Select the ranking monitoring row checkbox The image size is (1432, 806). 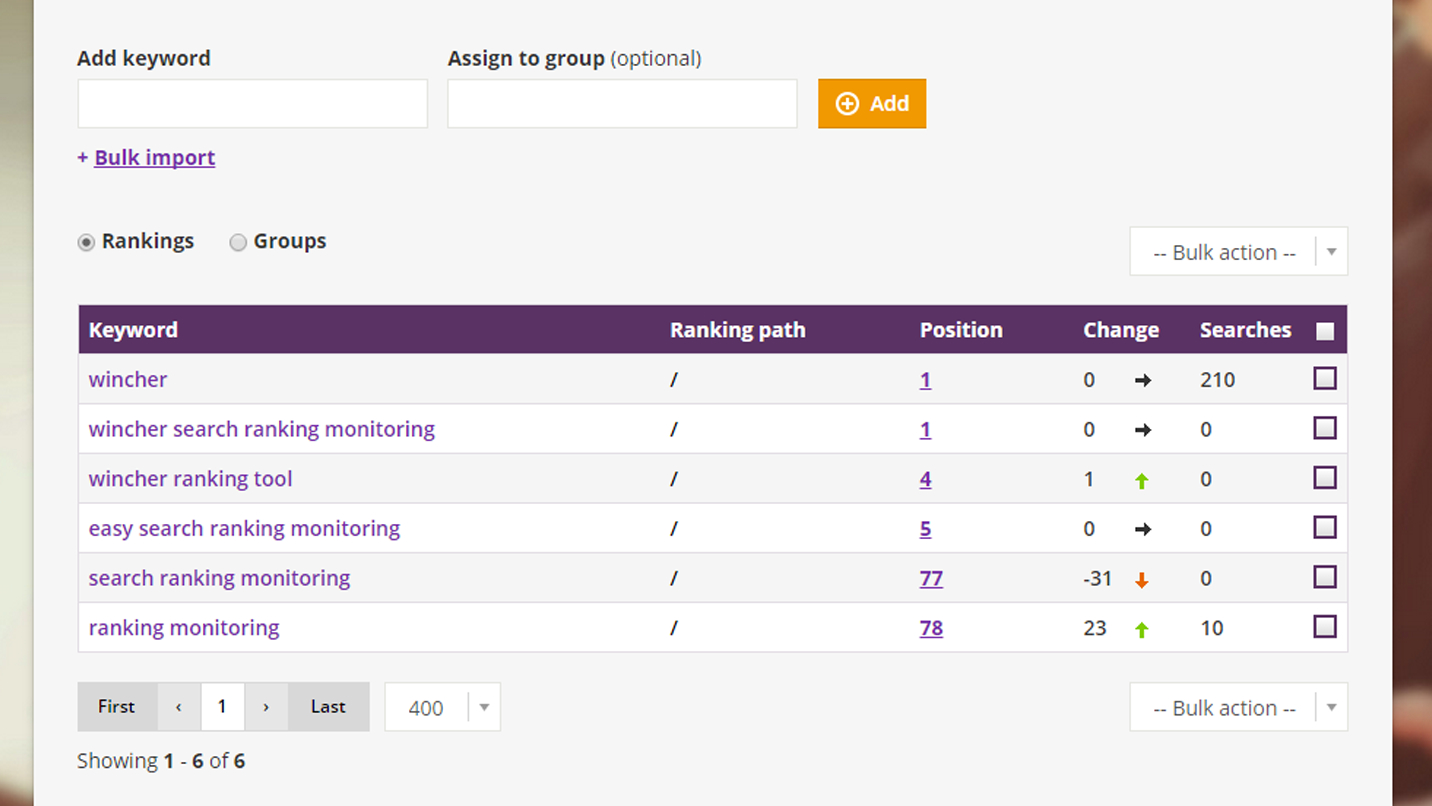point(1325,627)
